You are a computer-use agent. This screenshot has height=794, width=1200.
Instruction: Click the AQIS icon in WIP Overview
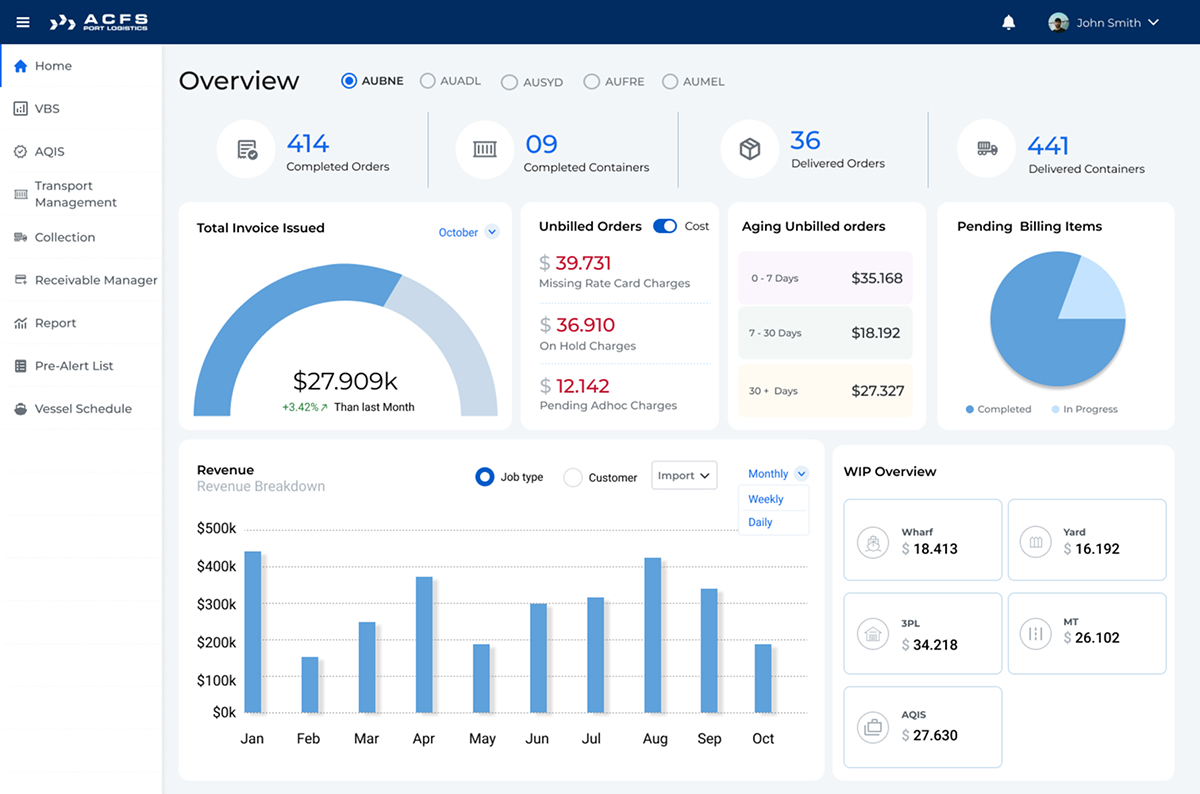click(872, 725)
